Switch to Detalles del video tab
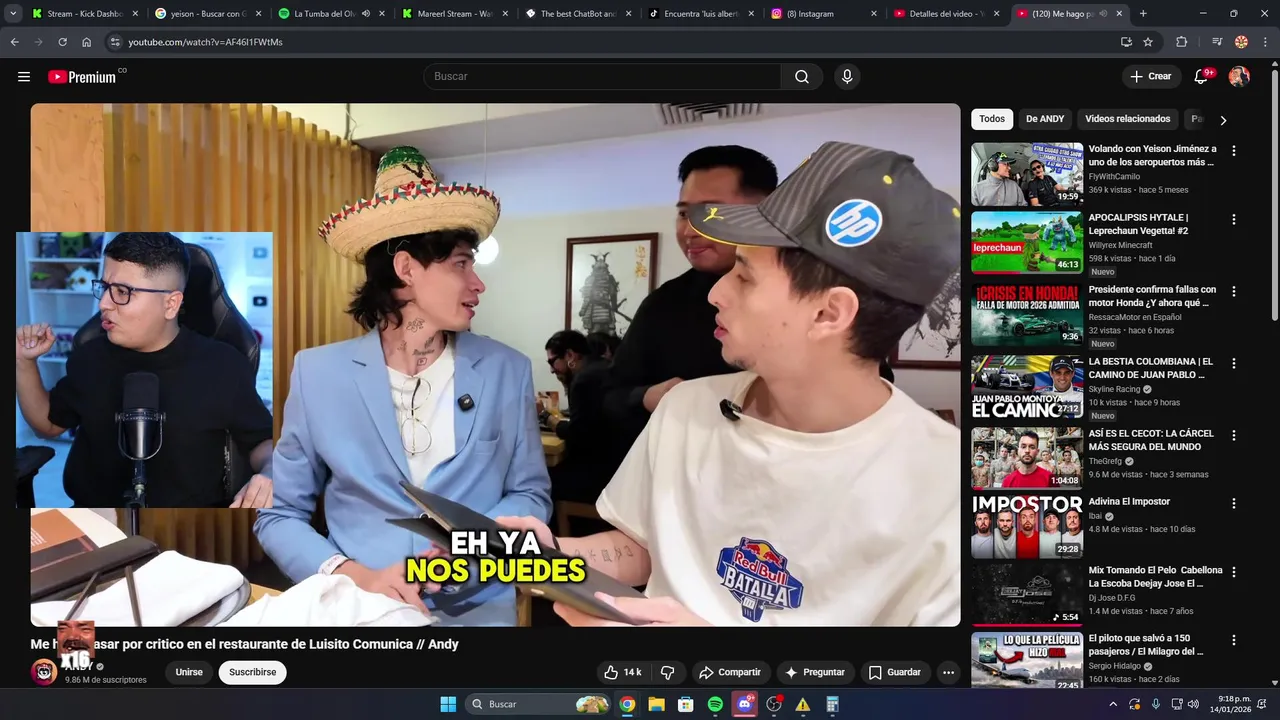The image size is (1280, 720). [x=948, y=14]
